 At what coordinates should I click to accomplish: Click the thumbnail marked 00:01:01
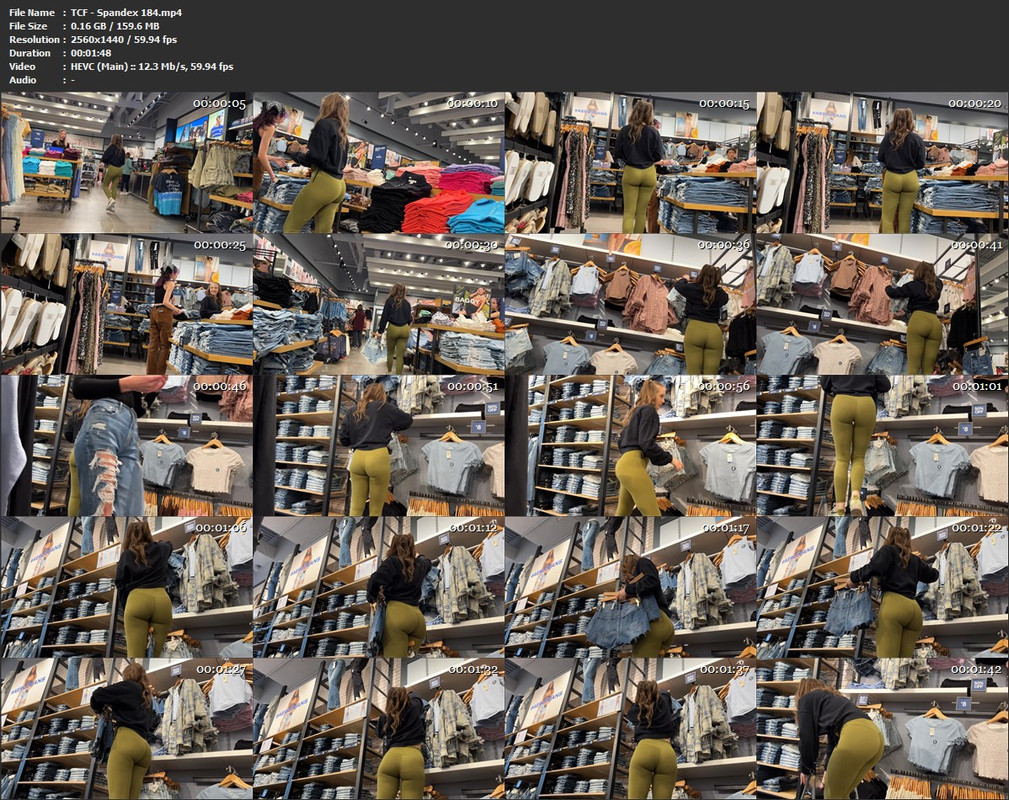click(882, 445)
